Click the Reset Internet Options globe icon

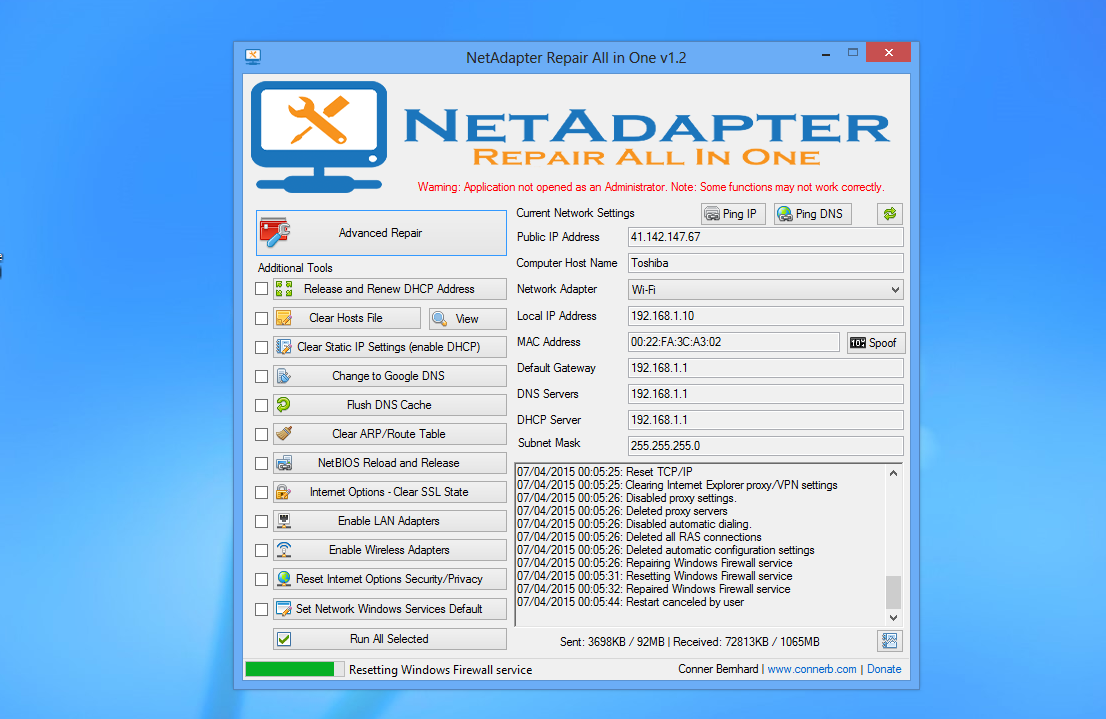(x=284, y=579)
